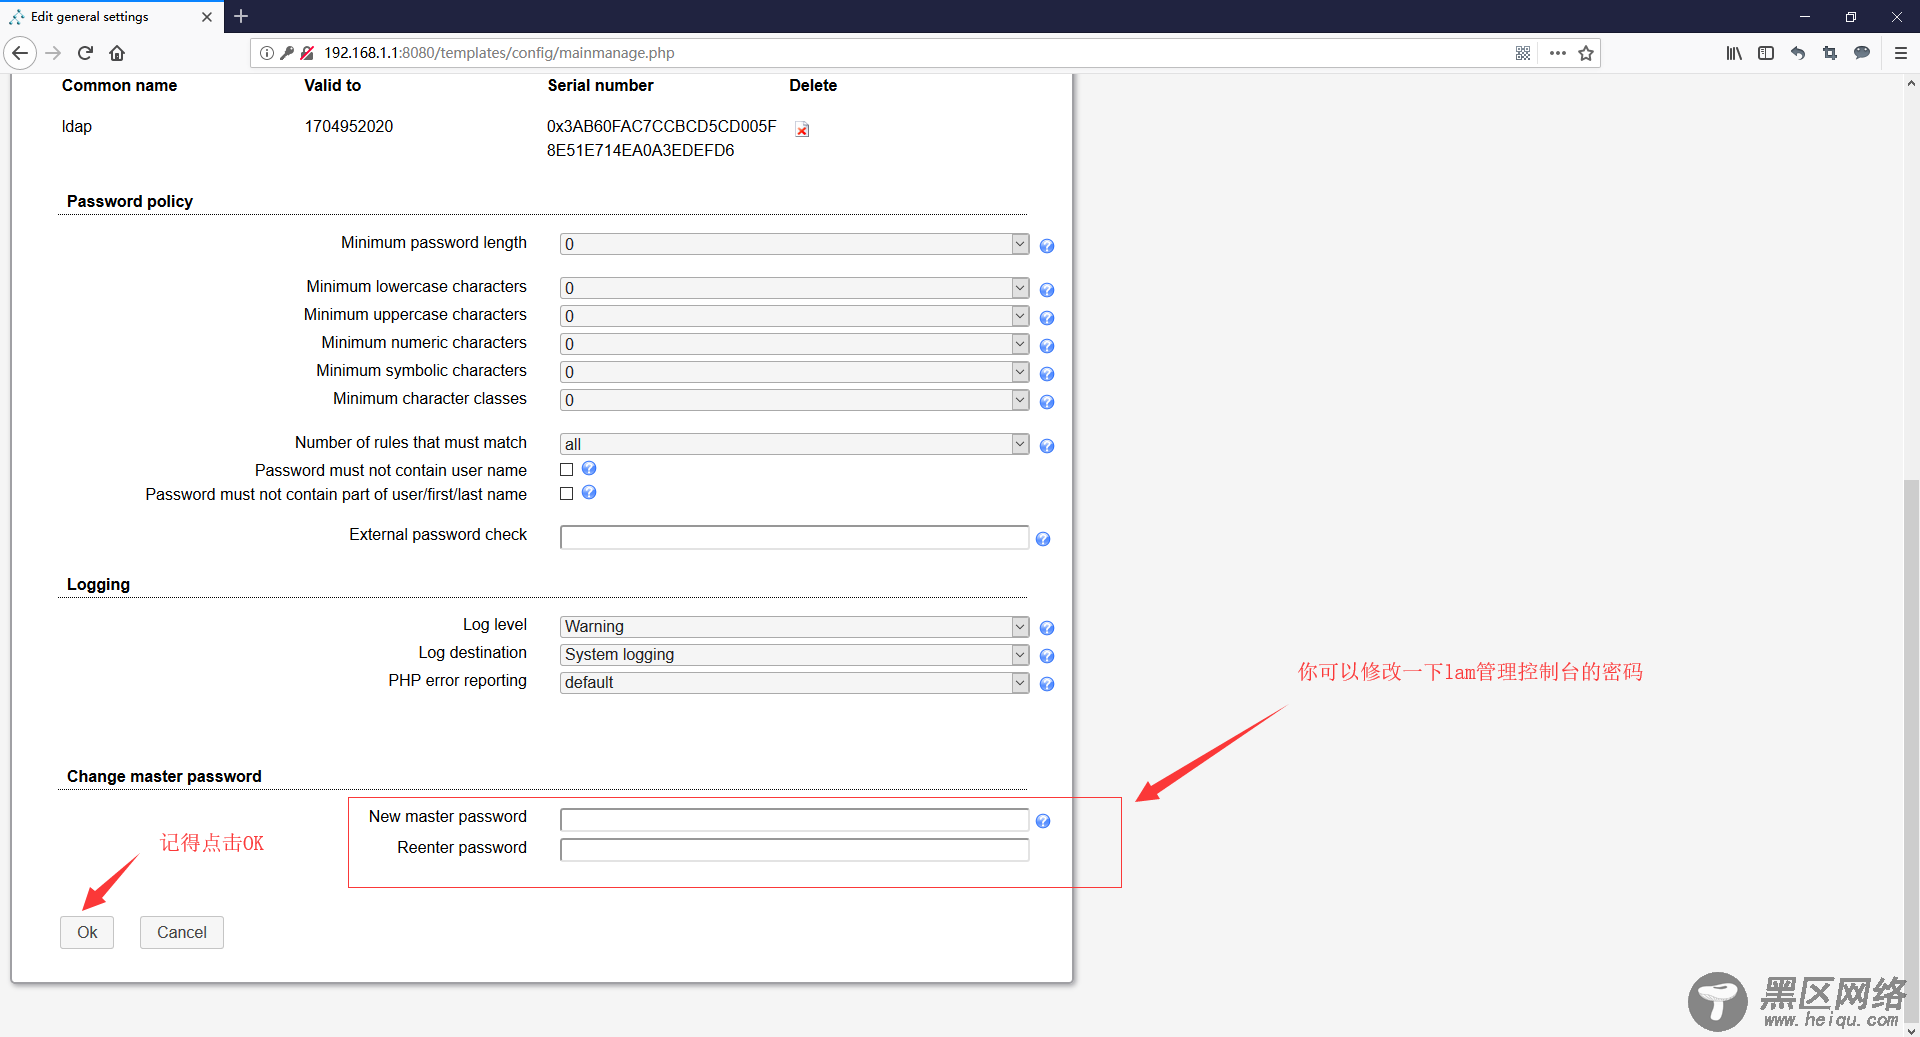This screenshot has height=1037, width=1920.
Task: Enable 'must not contain part of user/first/last name'
Action: [x=567, y=494]
